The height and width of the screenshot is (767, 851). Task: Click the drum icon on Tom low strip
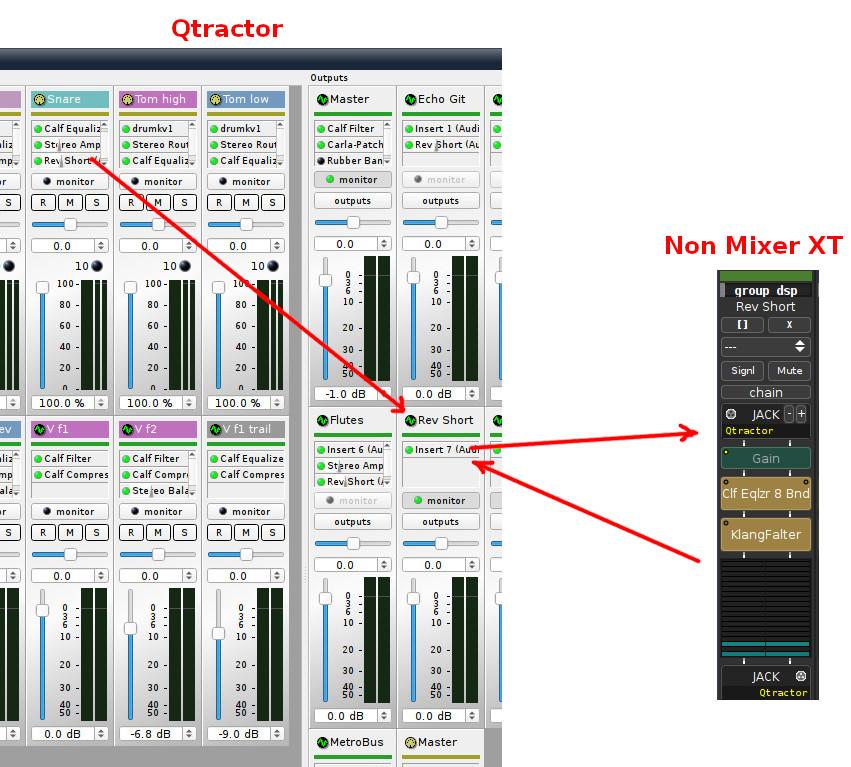click(x=215, y=99)
